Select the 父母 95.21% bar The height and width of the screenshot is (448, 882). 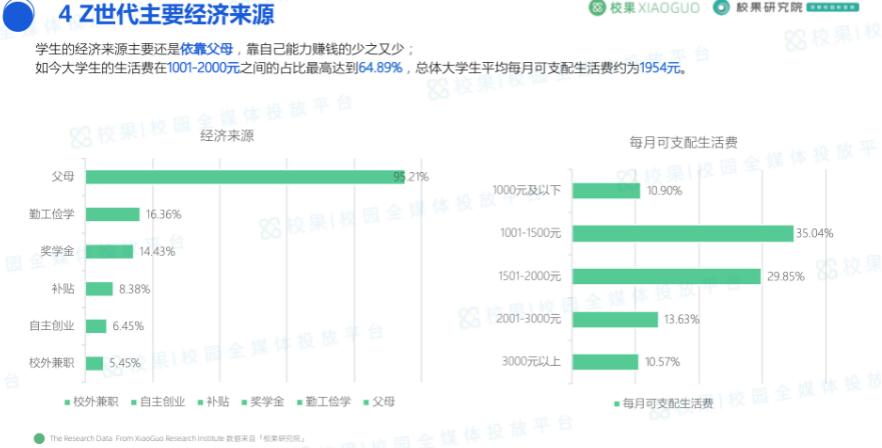[245, 177]
